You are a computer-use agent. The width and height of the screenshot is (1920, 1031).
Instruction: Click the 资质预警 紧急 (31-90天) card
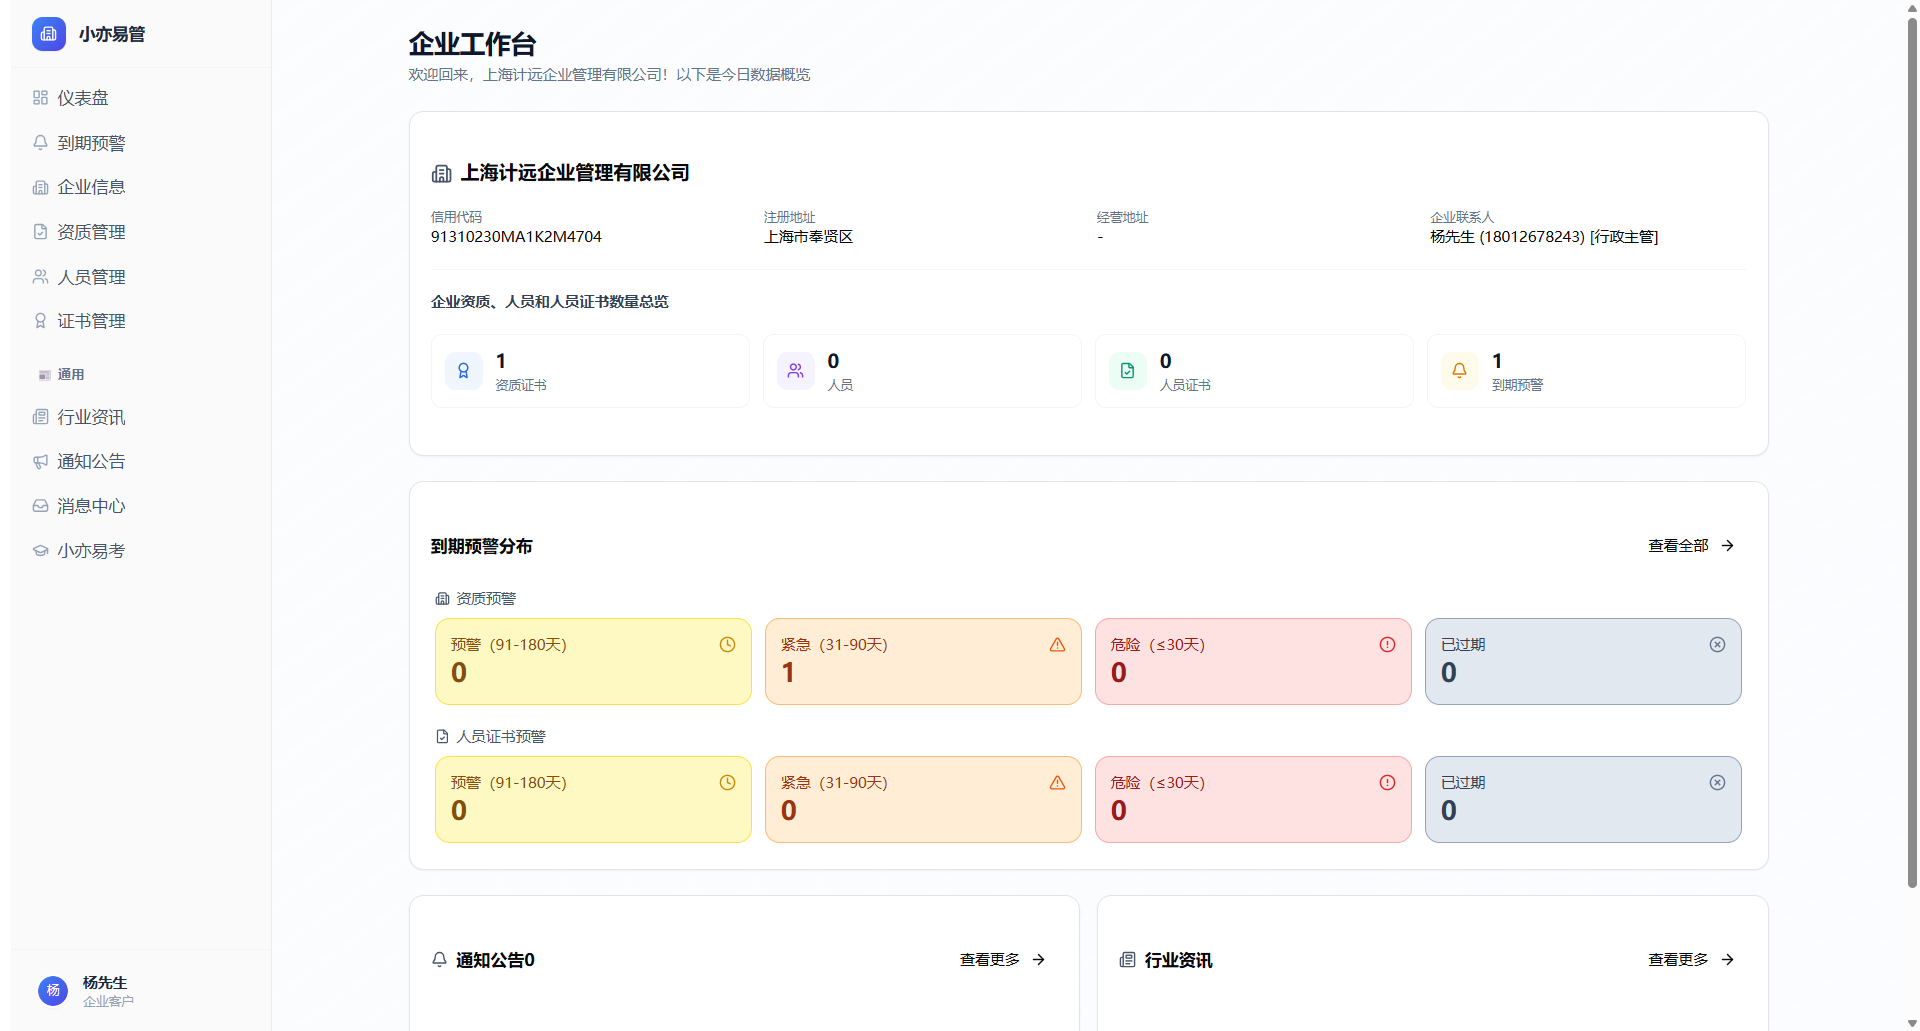coord(923,661)
